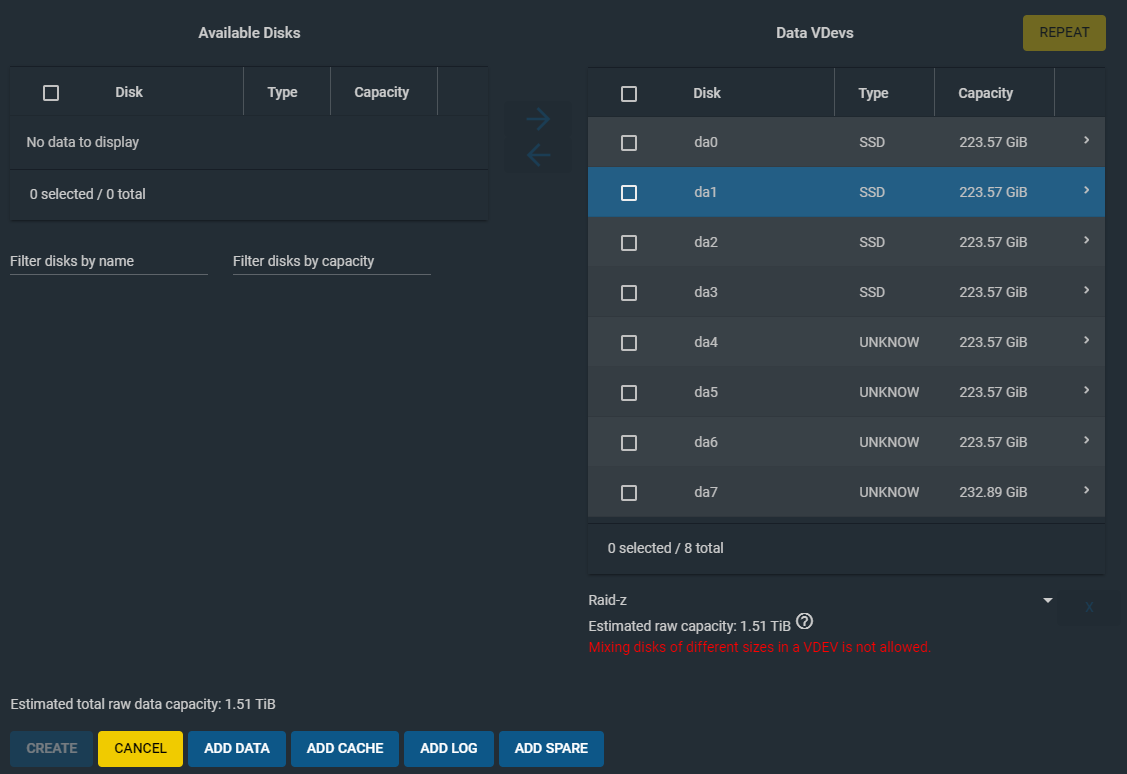
Task: Toggle select-all checkbox in Available Disks
Action: point(51,93)
